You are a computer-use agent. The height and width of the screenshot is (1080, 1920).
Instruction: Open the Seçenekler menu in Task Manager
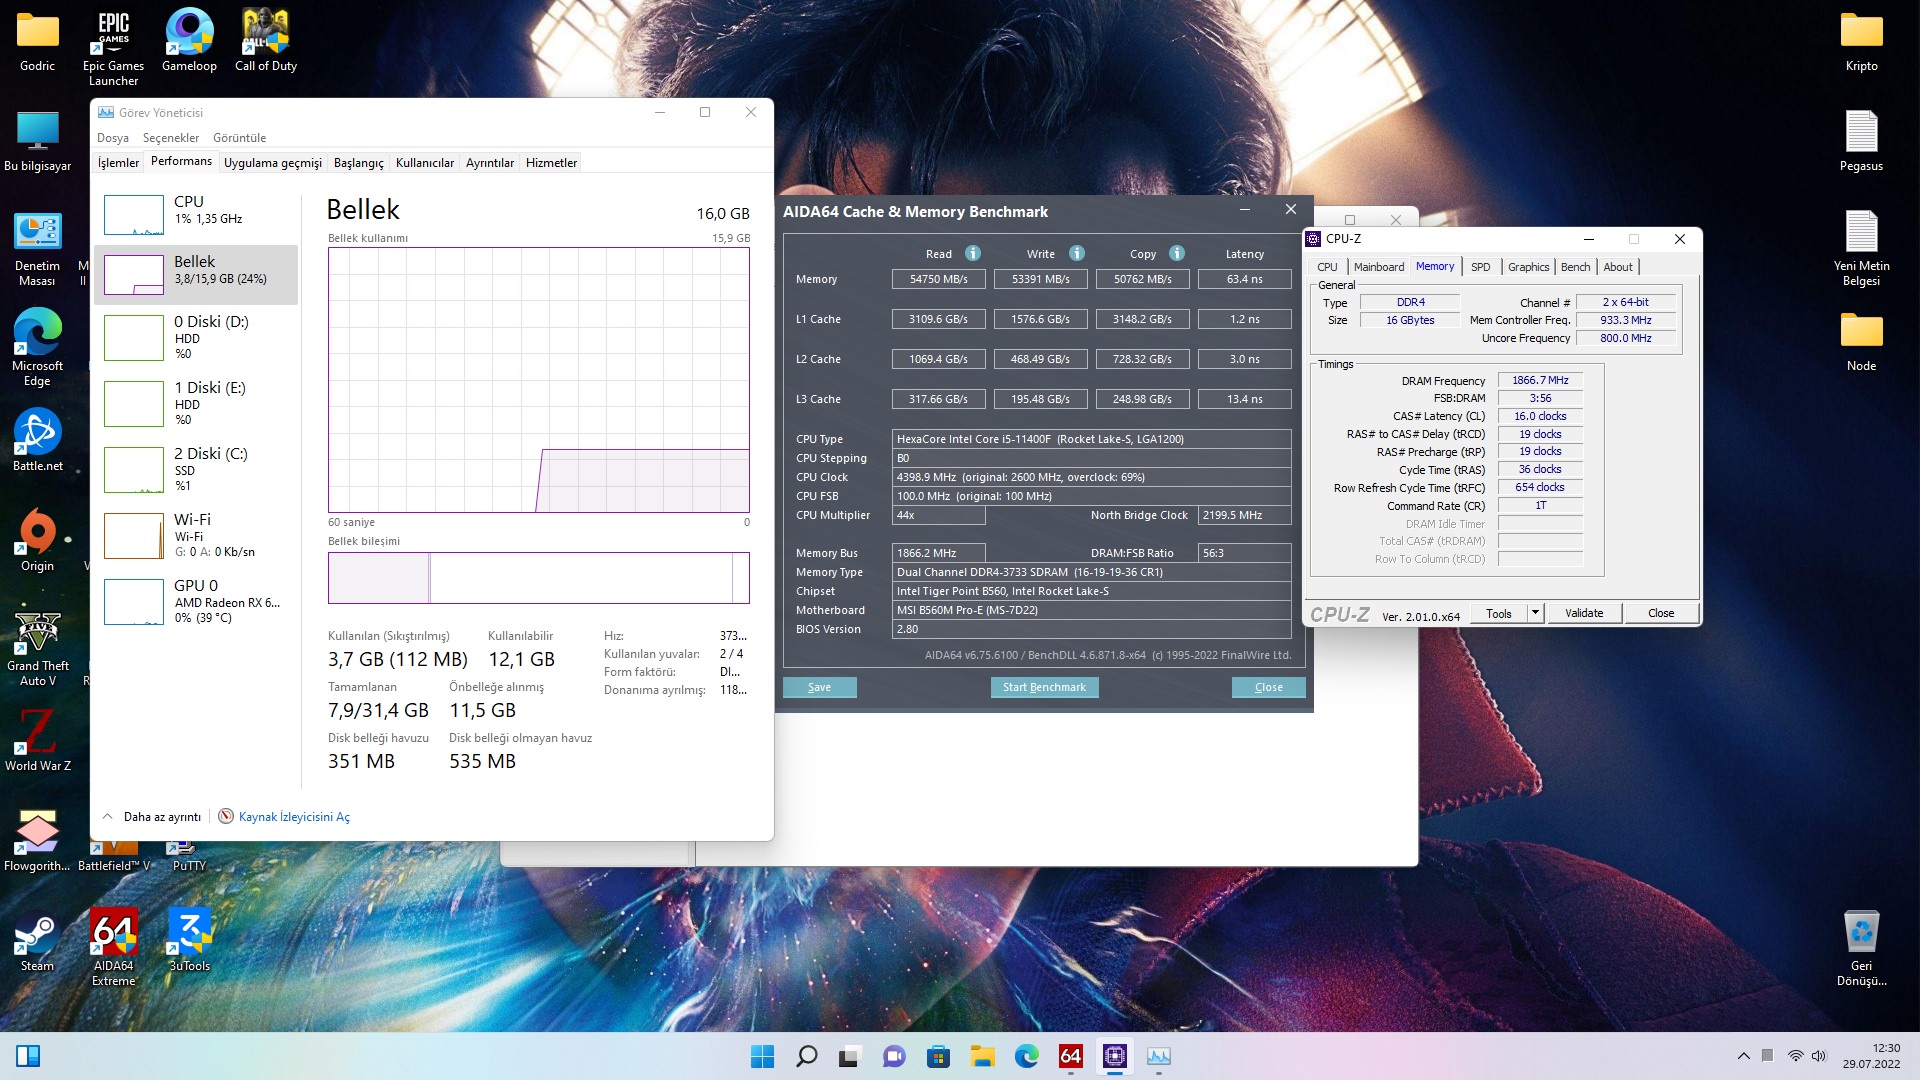point(170,138)
